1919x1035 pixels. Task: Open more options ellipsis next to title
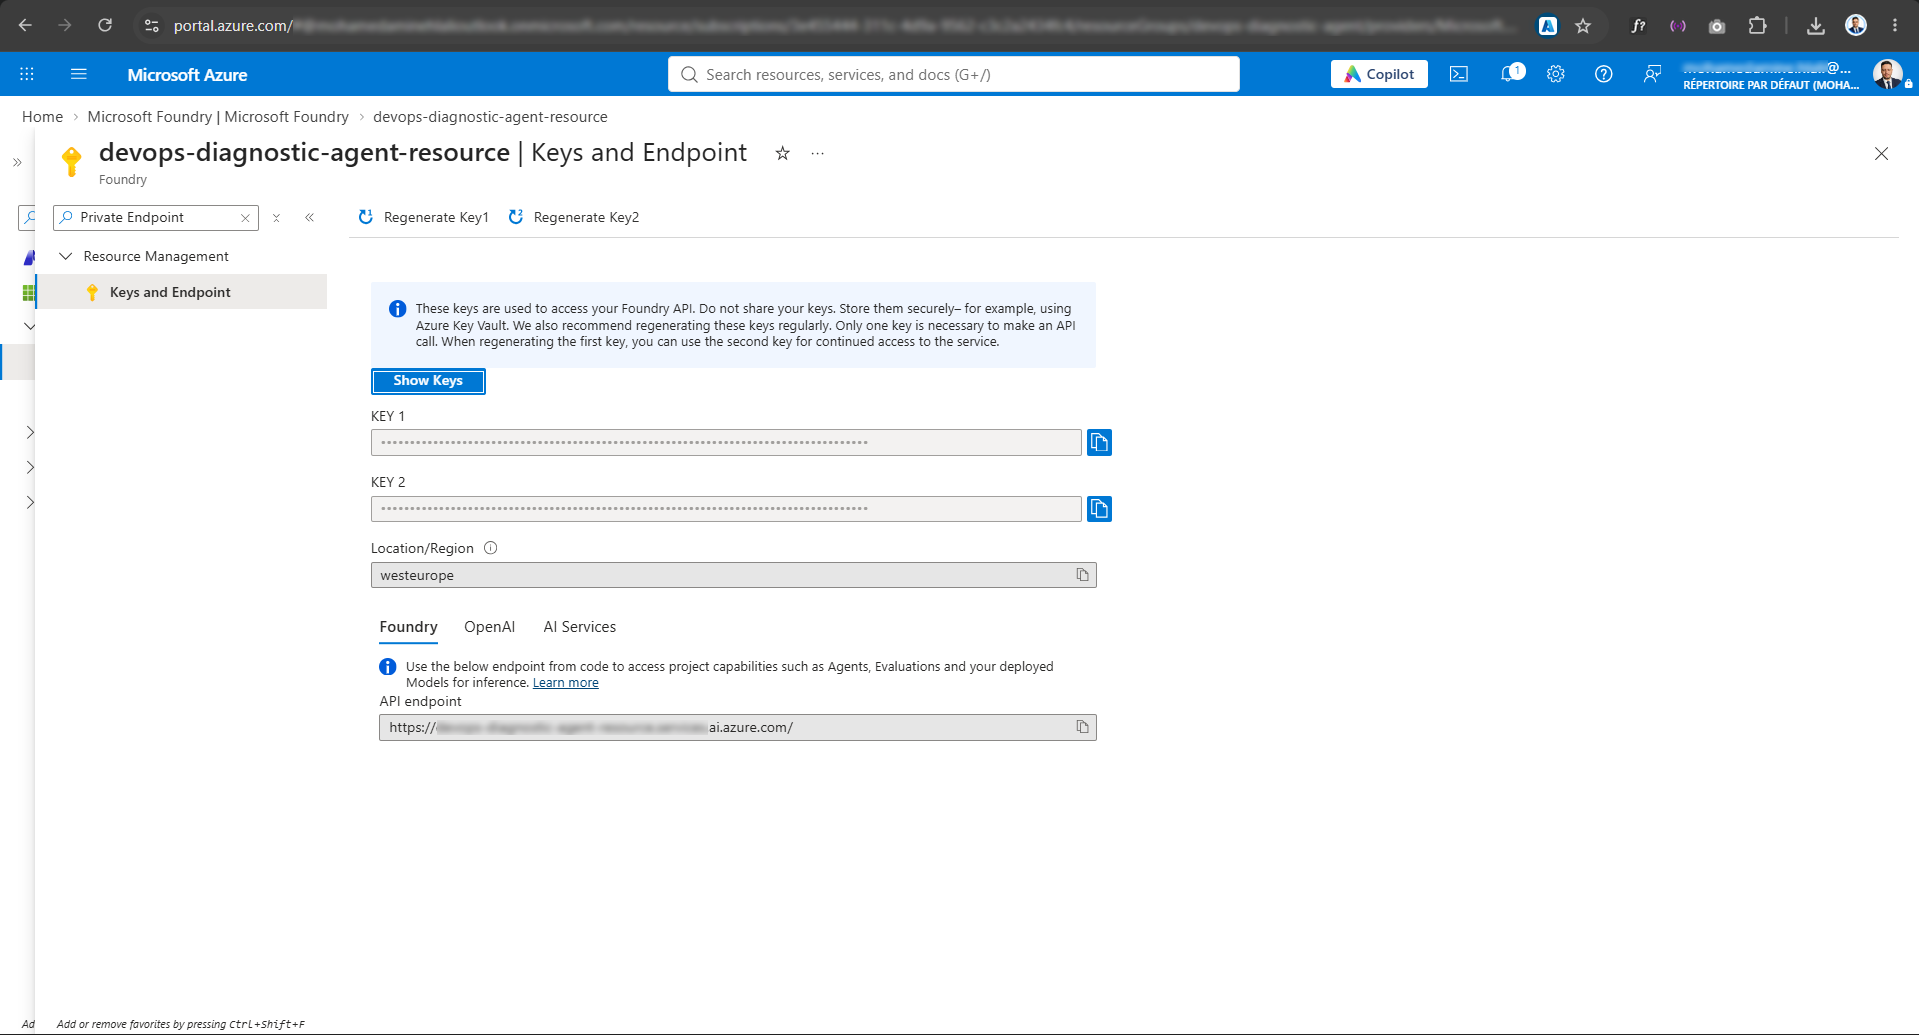click(x=818, y=153)
